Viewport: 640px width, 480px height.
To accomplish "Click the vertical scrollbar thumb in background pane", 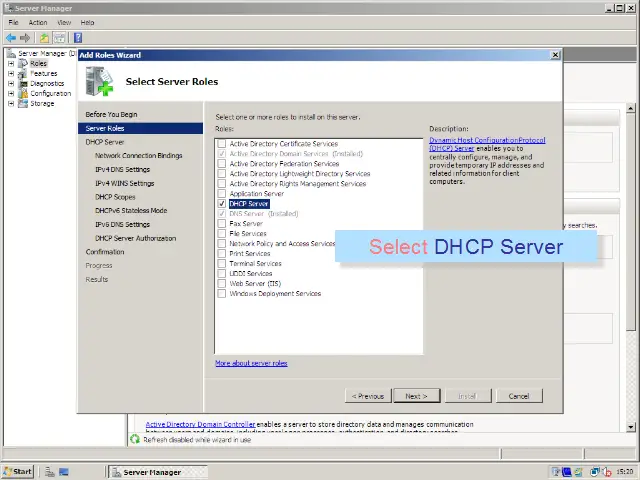I will coord(631,222).
